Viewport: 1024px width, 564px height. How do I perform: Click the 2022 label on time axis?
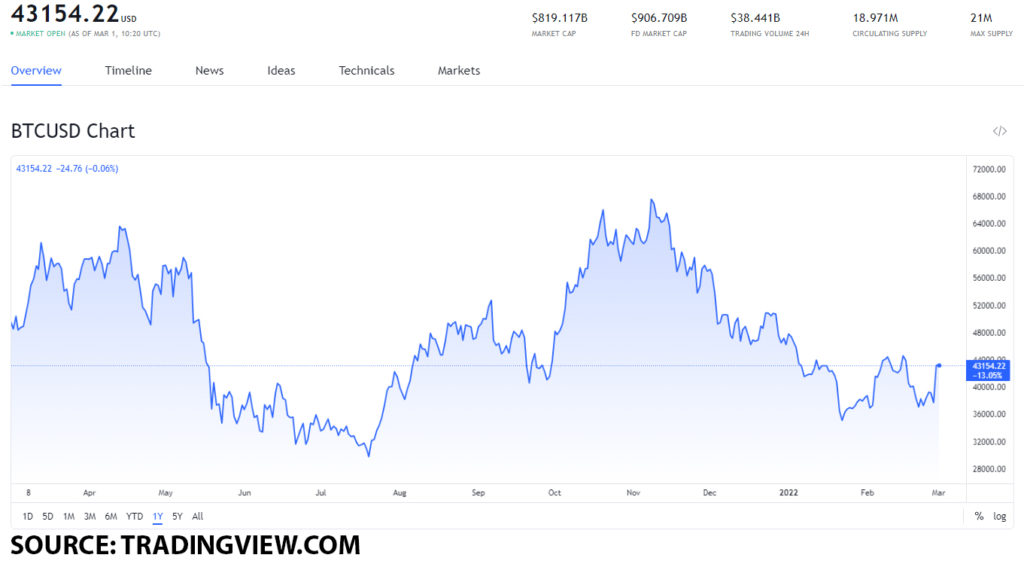click(x=788, y=493)
